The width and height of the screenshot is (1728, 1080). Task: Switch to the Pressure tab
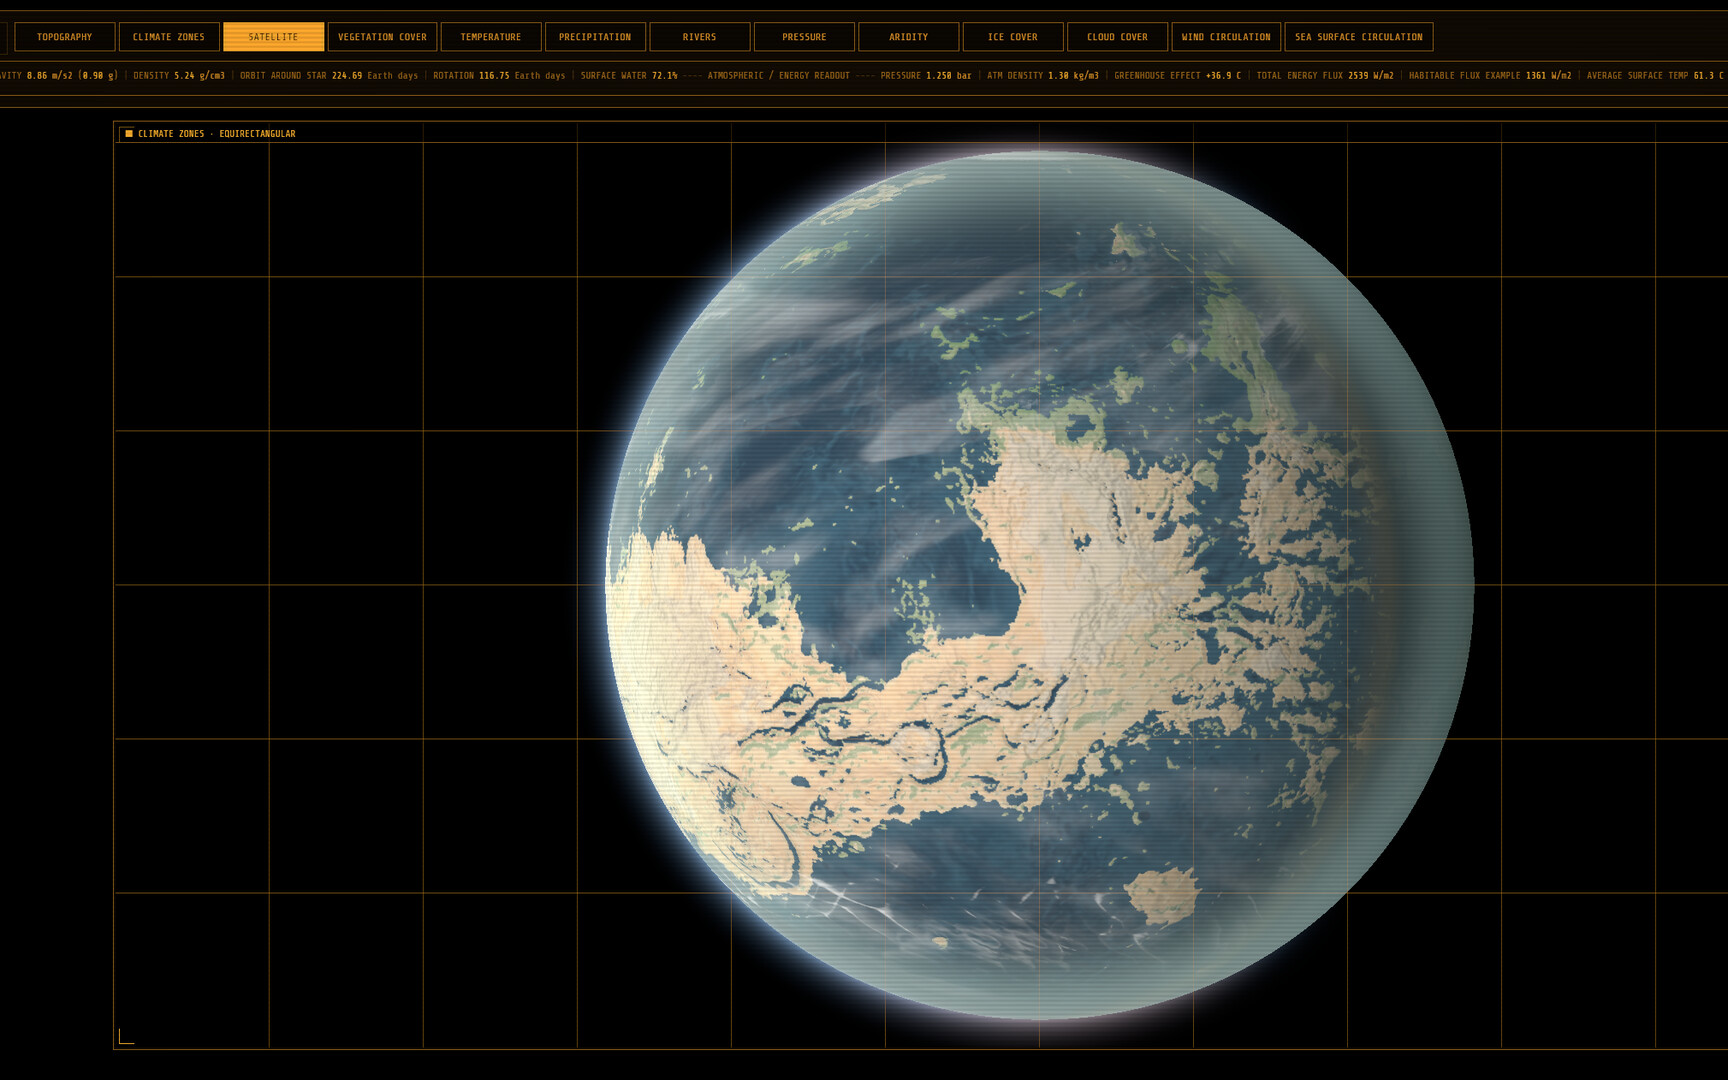804,37
